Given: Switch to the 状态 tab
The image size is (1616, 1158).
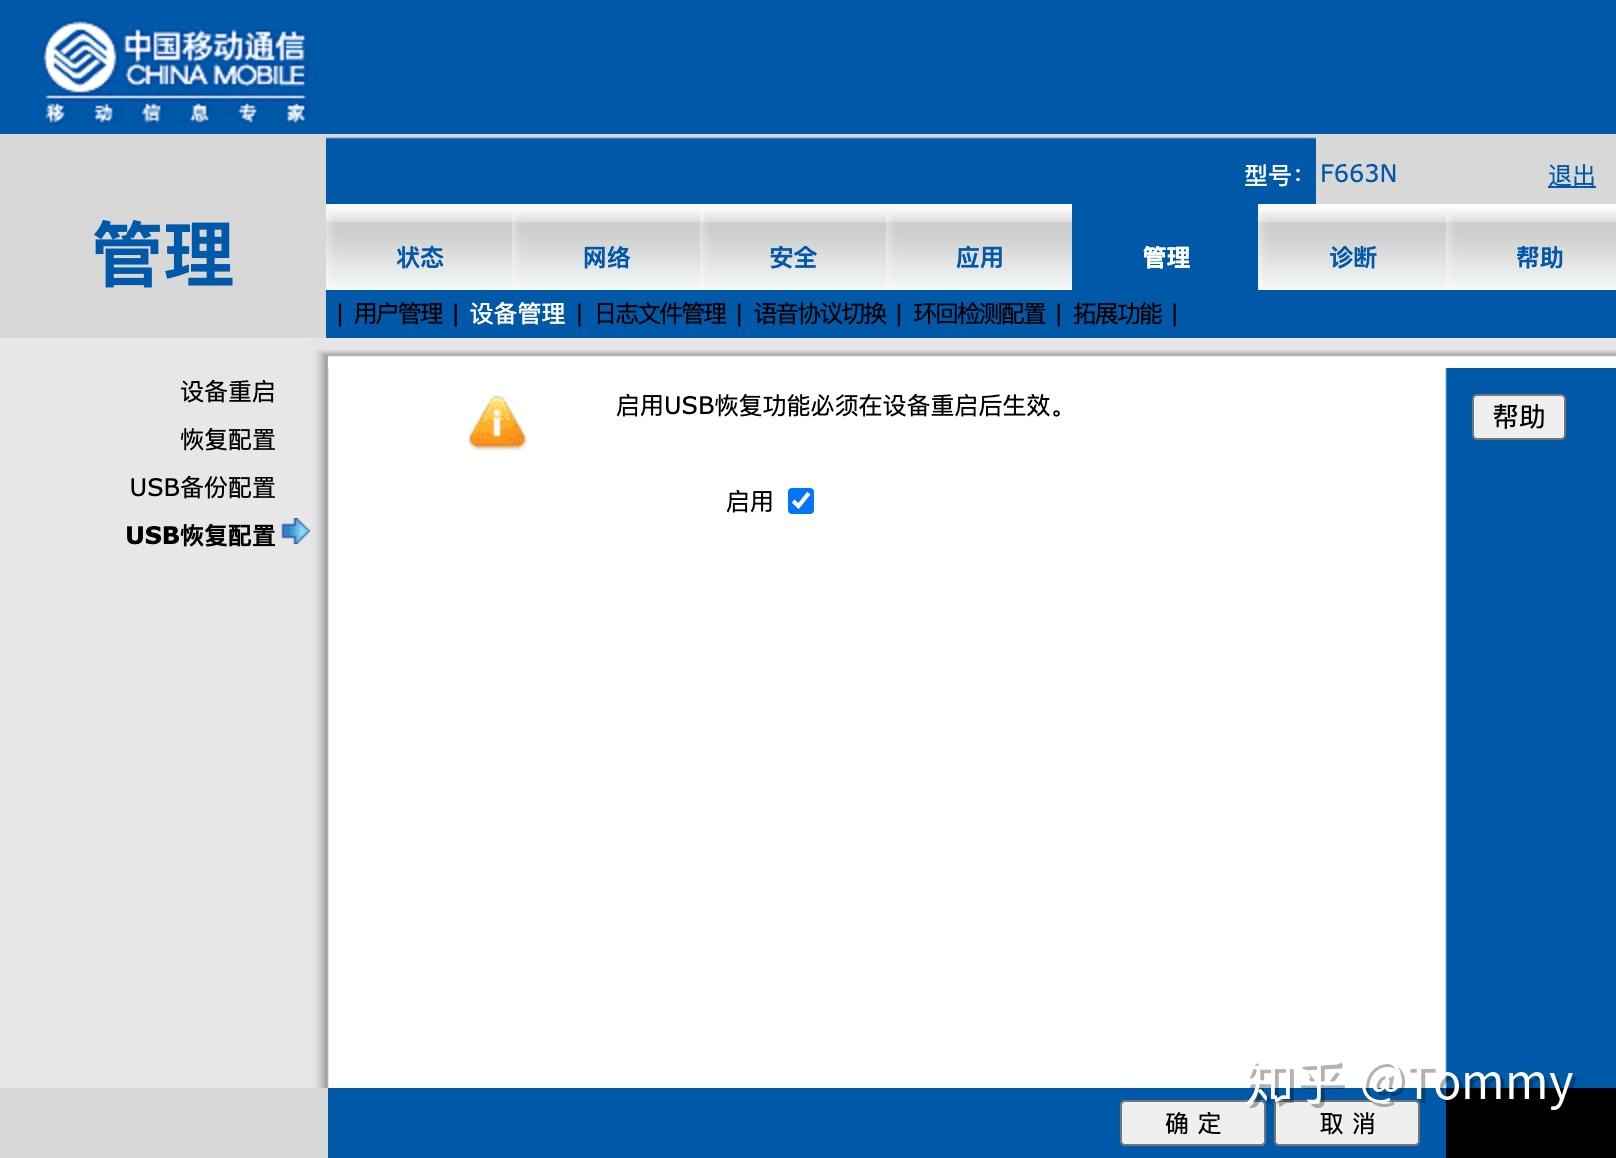Looking at the screenshot, I should click(x=420, y=257).
